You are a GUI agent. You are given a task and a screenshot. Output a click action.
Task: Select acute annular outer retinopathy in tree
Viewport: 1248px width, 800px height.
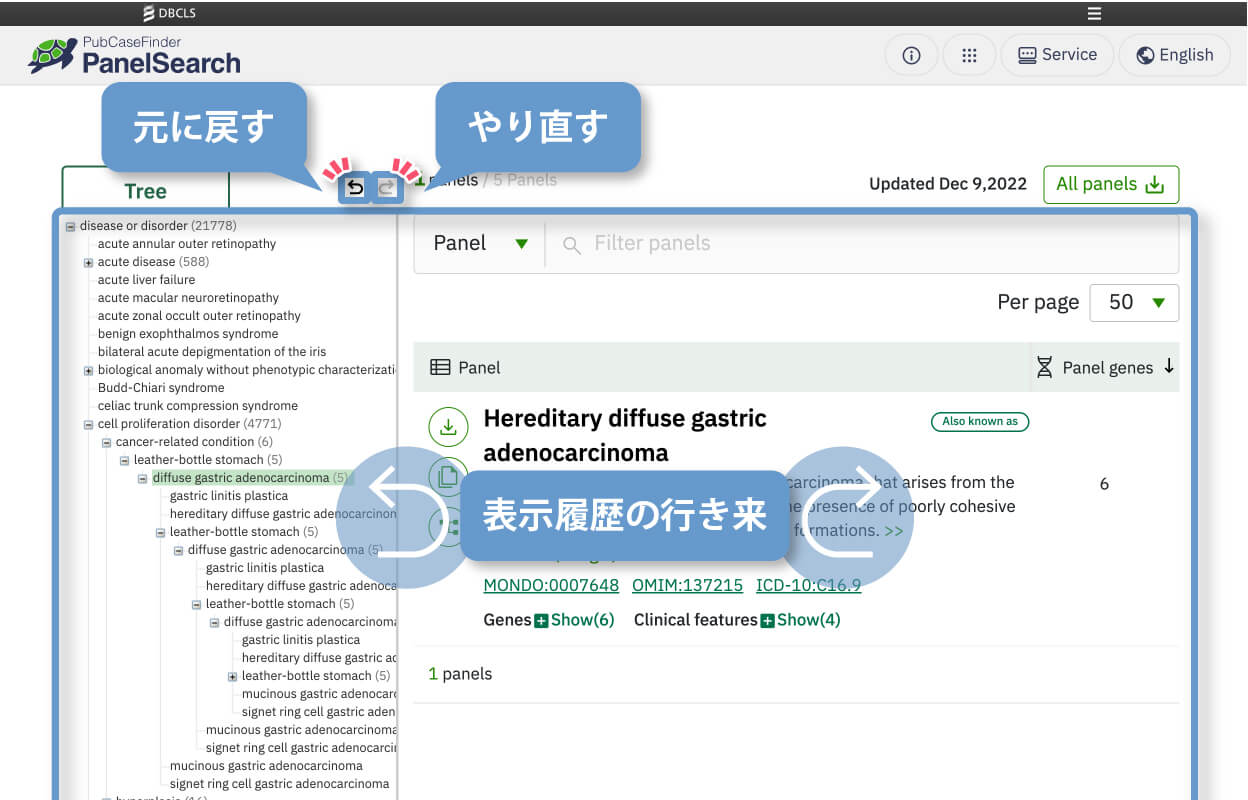coord(187,244)
